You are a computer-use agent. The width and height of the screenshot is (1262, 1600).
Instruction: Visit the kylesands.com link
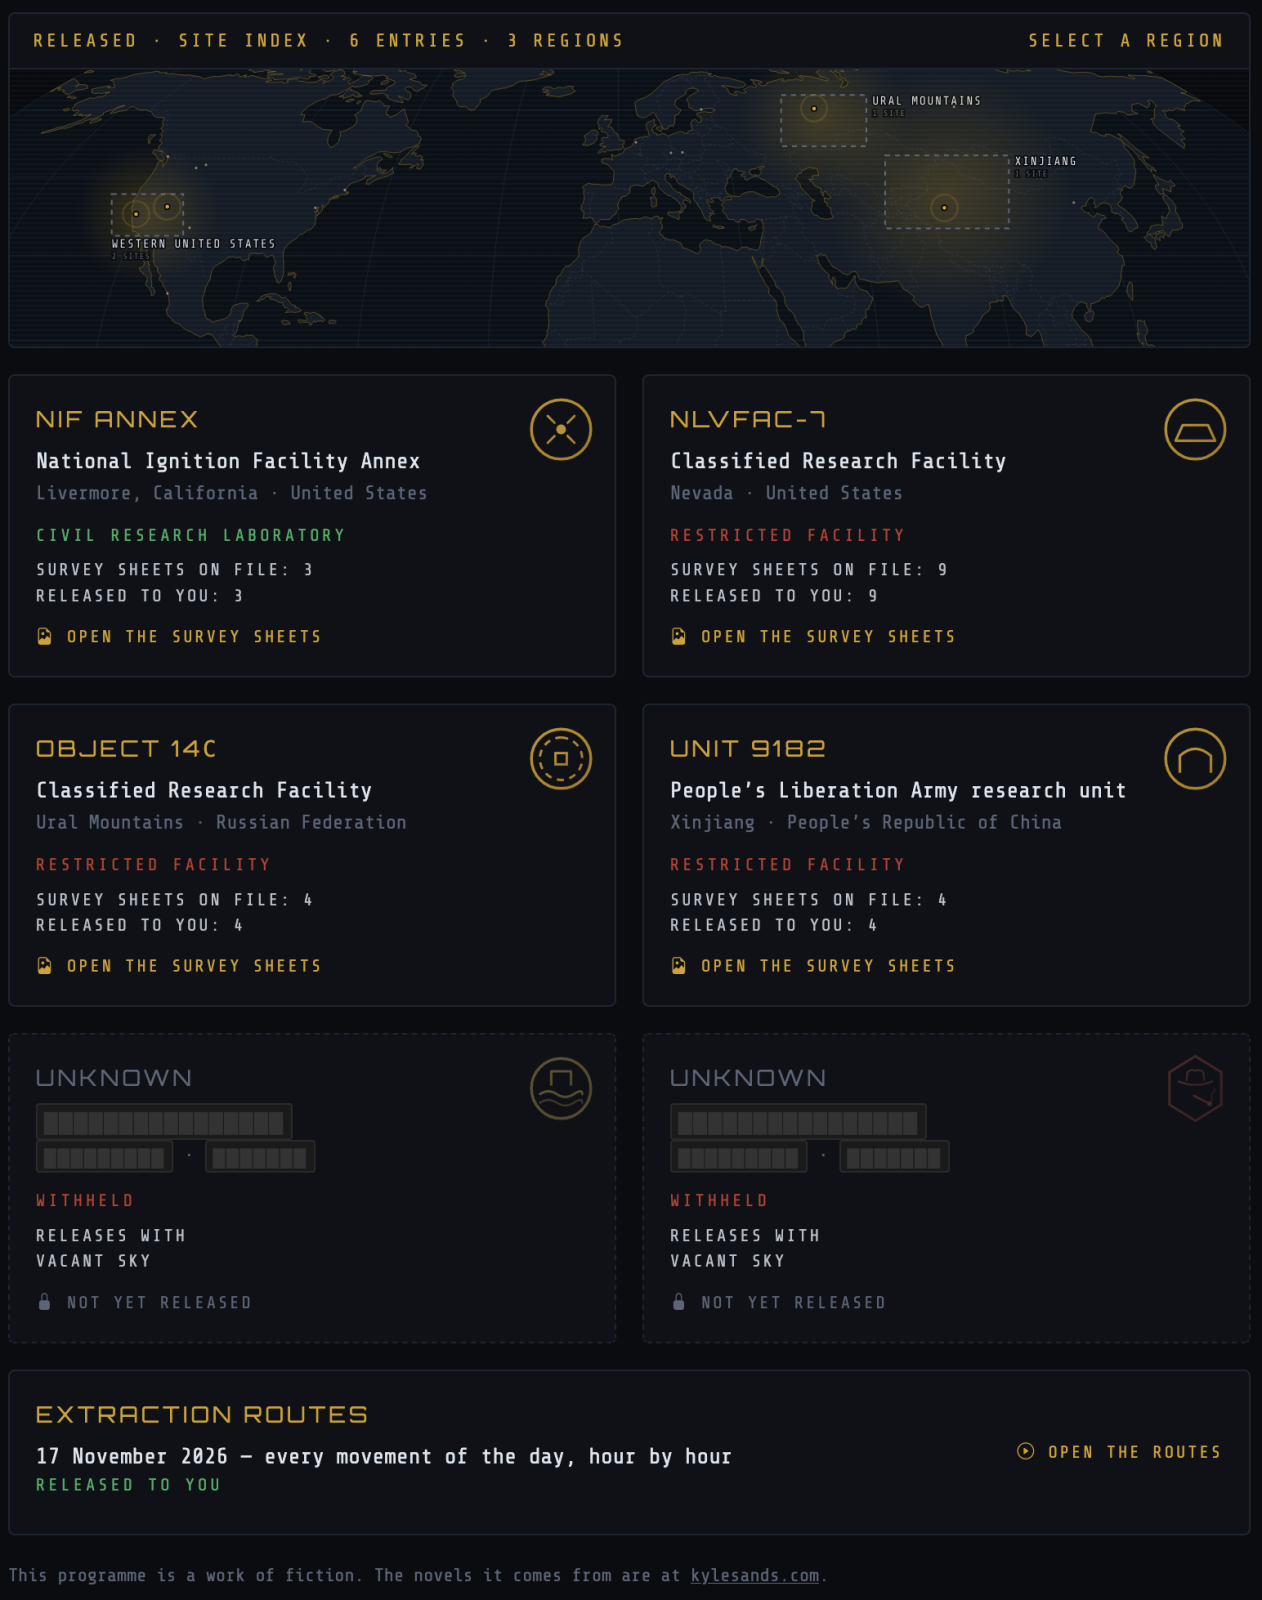click(755, 1575)
